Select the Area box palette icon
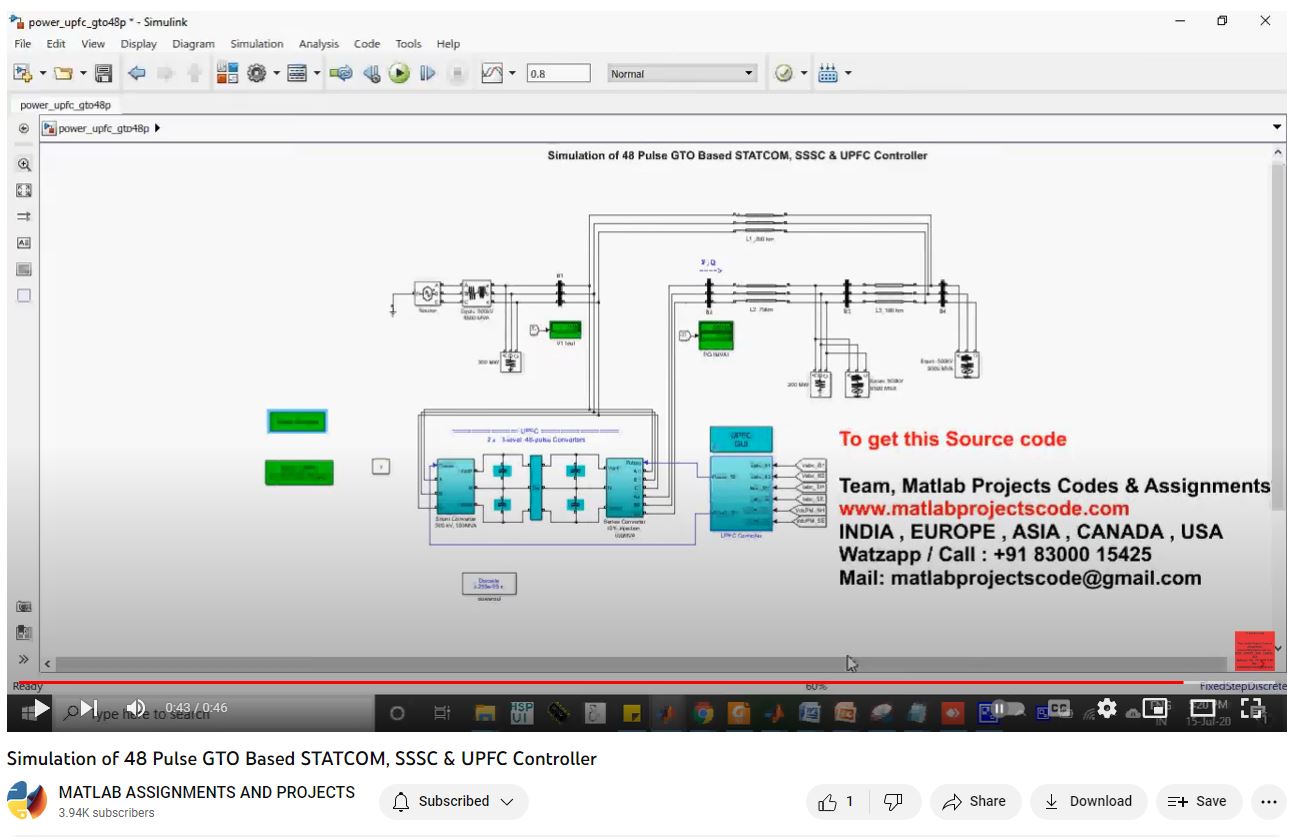 [x=24, y=295]
